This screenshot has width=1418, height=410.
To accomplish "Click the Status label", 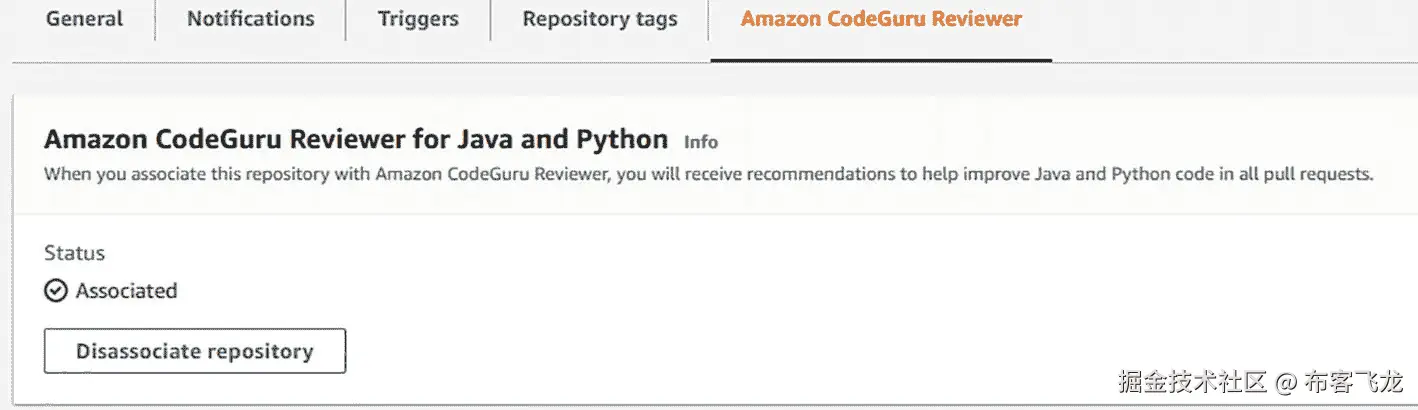I will coord(75,253).
